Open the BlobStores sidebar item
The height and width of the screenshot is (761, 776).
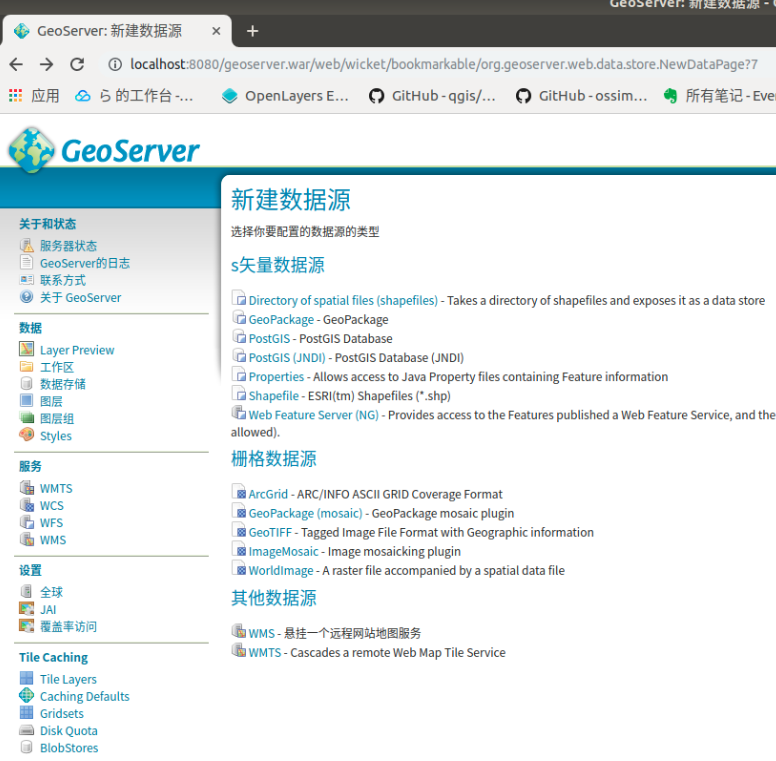point(69,748)
